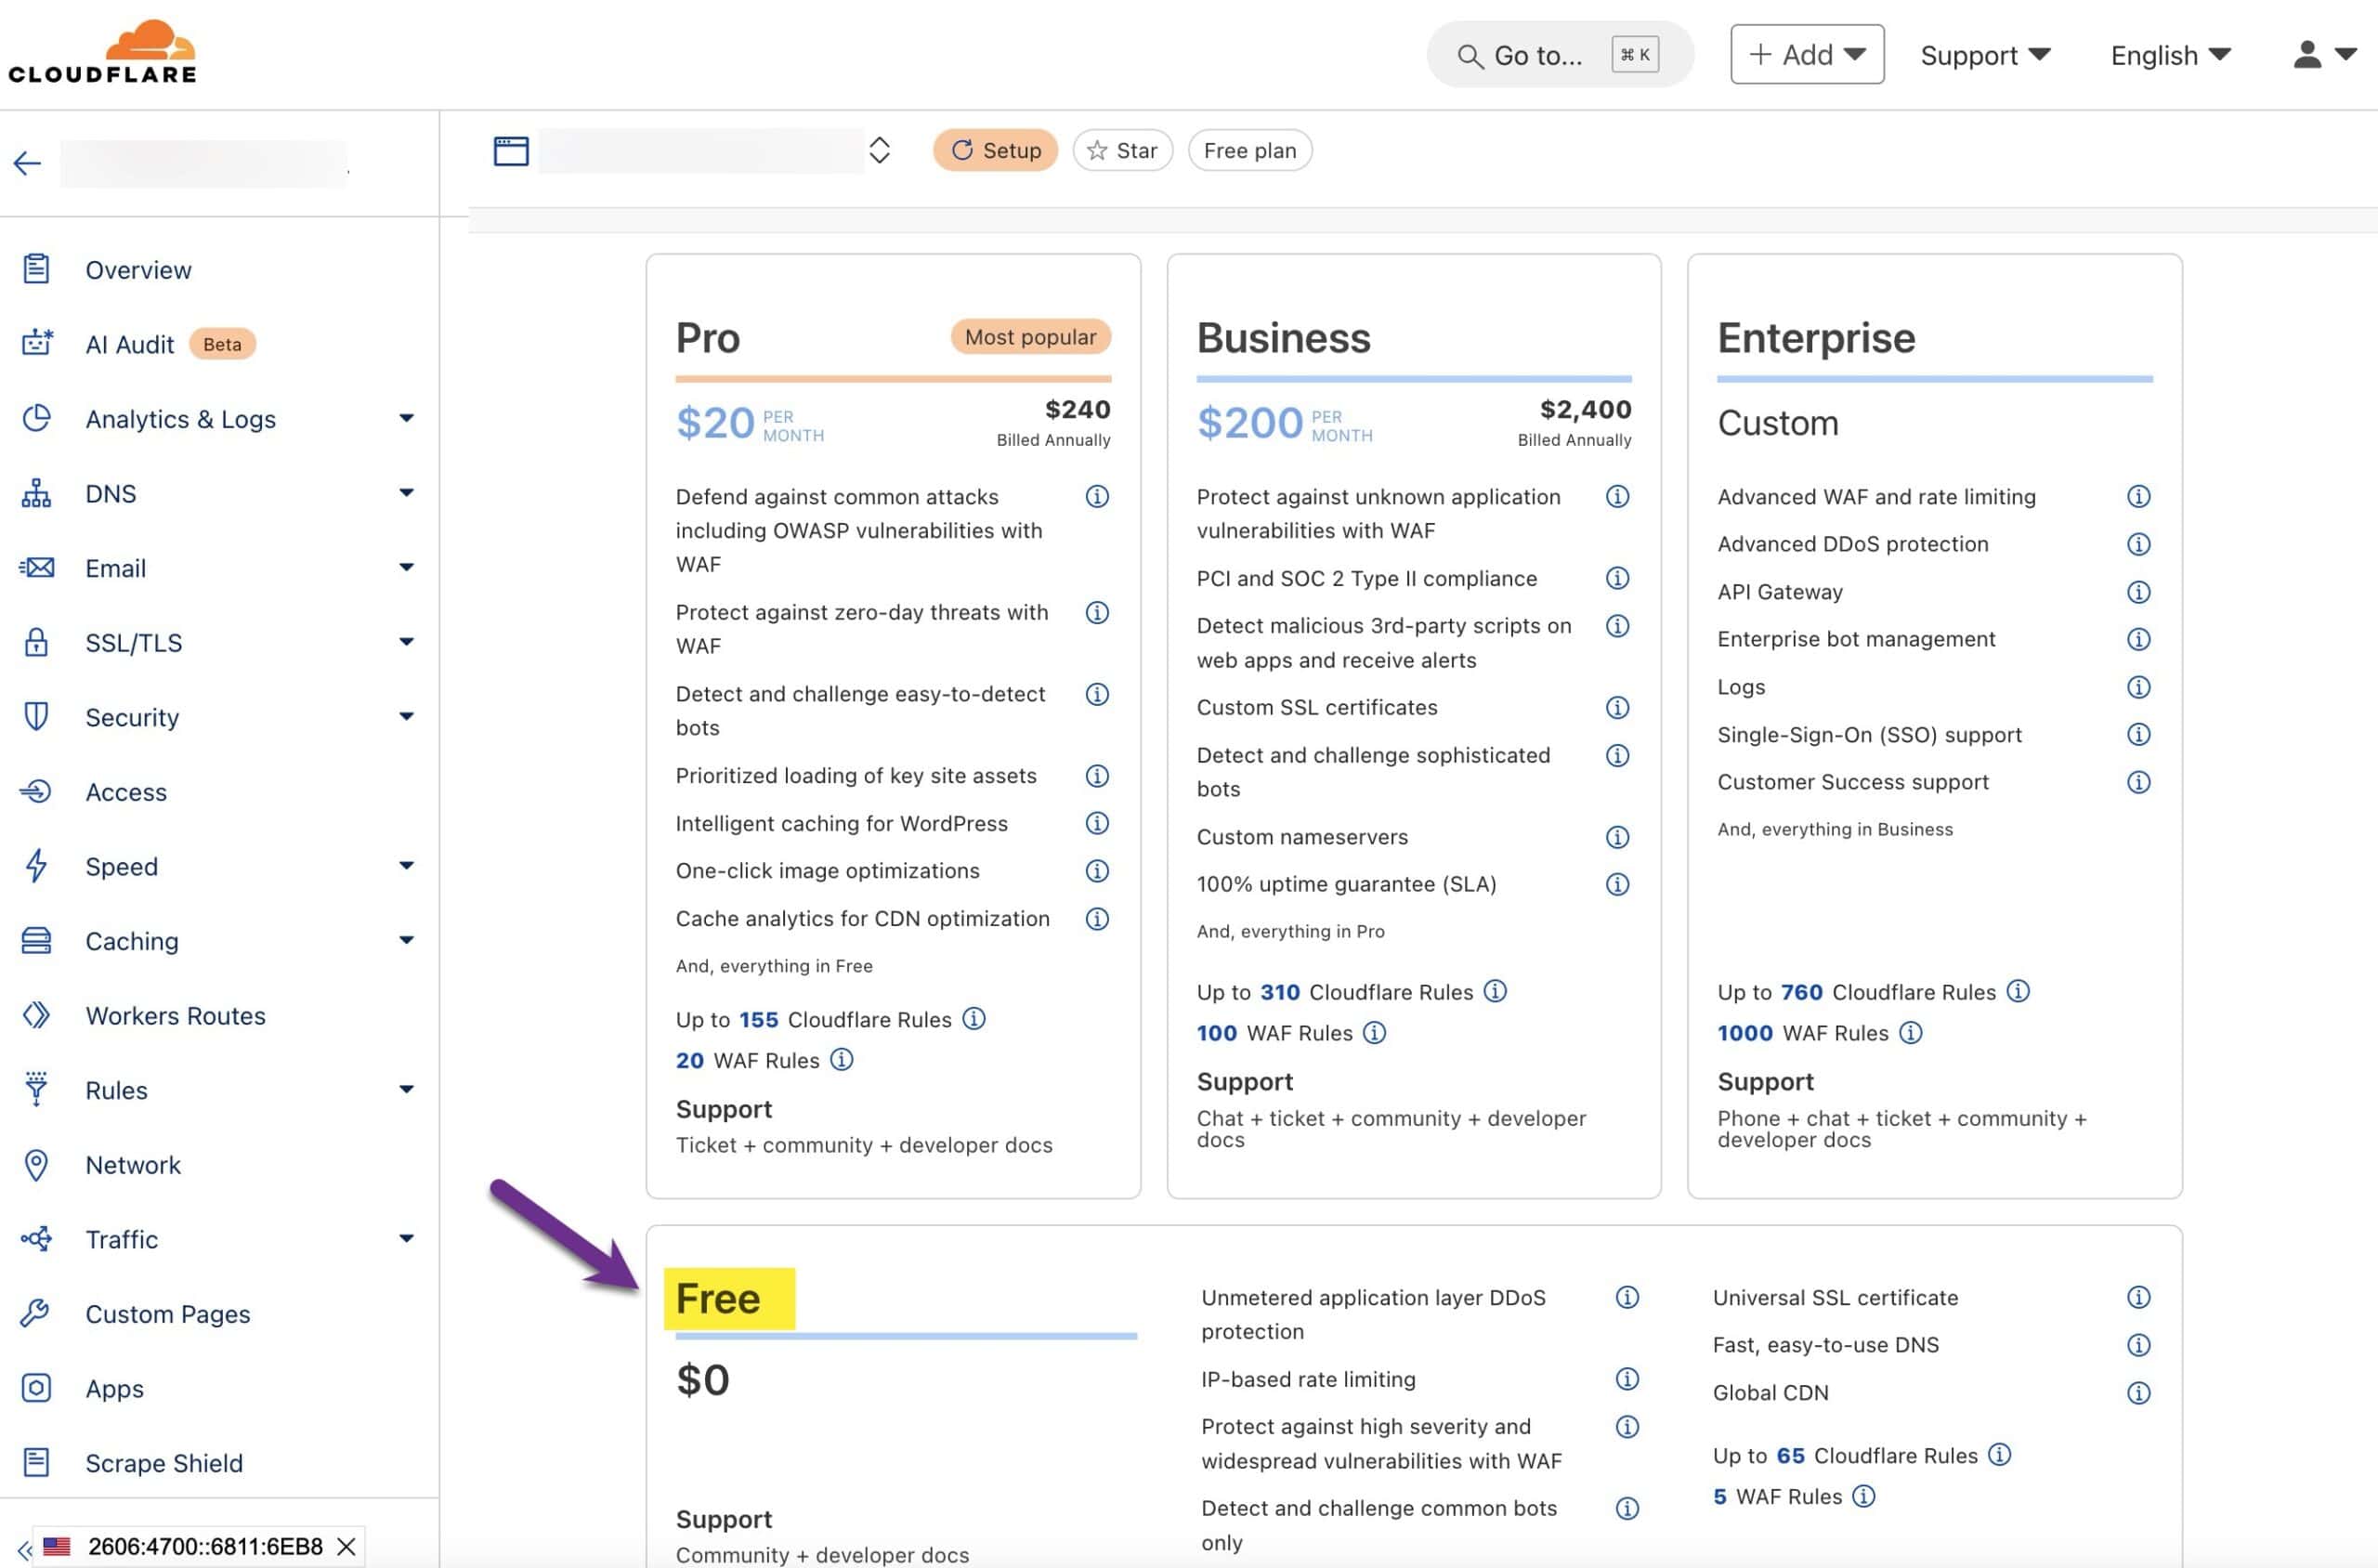The image size is (2378, 1568).
Task: Info icon for Enterprise bot management
Action: point(2138,639)
